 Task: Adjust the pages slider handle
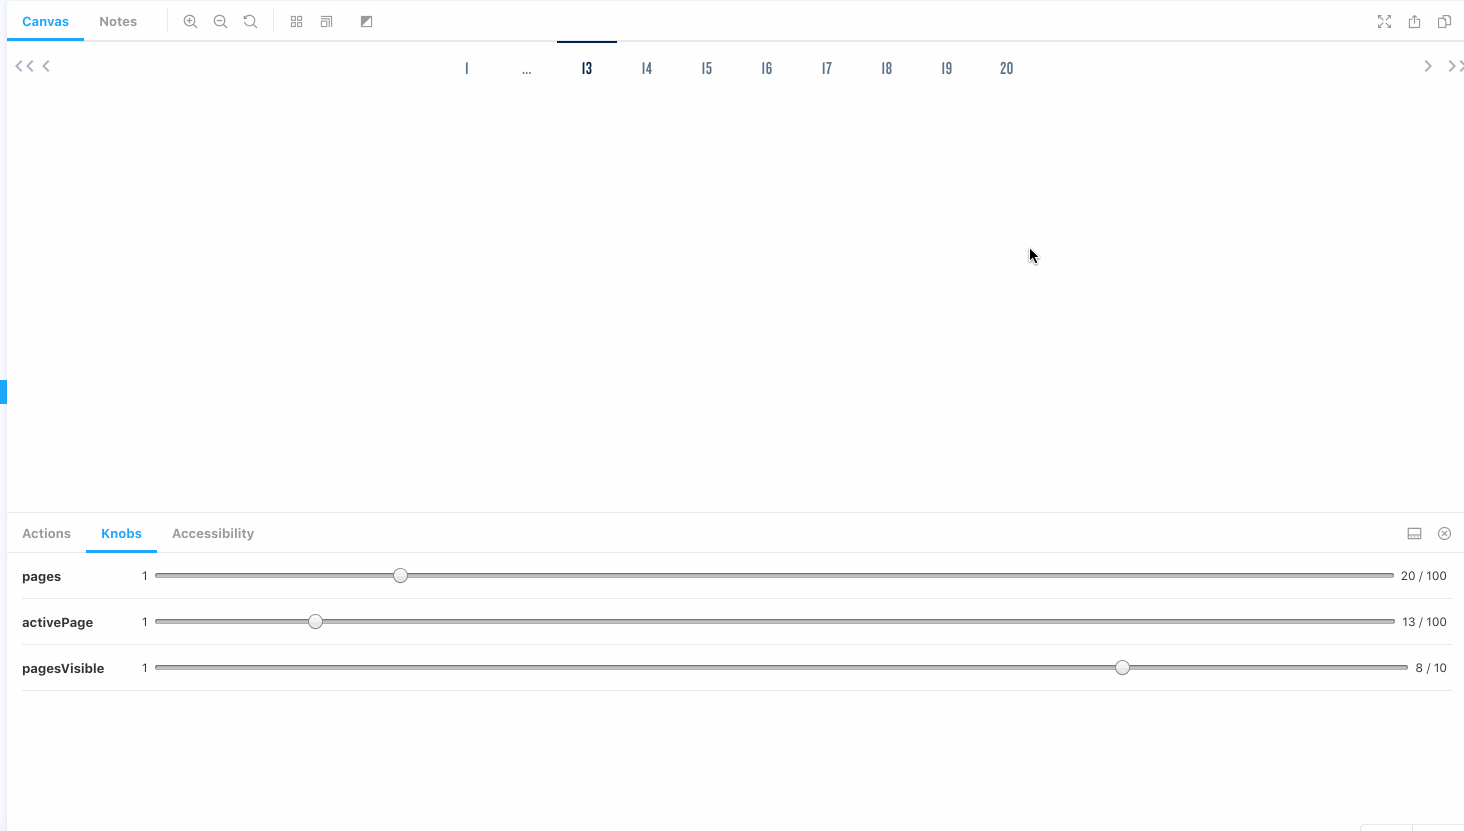point(400,576)
